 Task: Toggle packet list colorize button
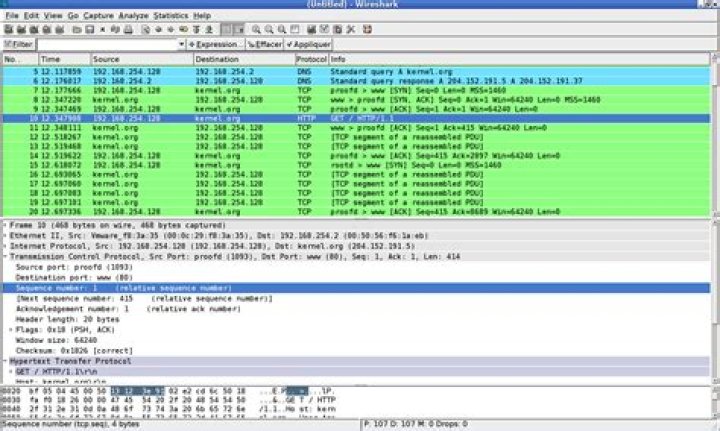coord(226,29)
